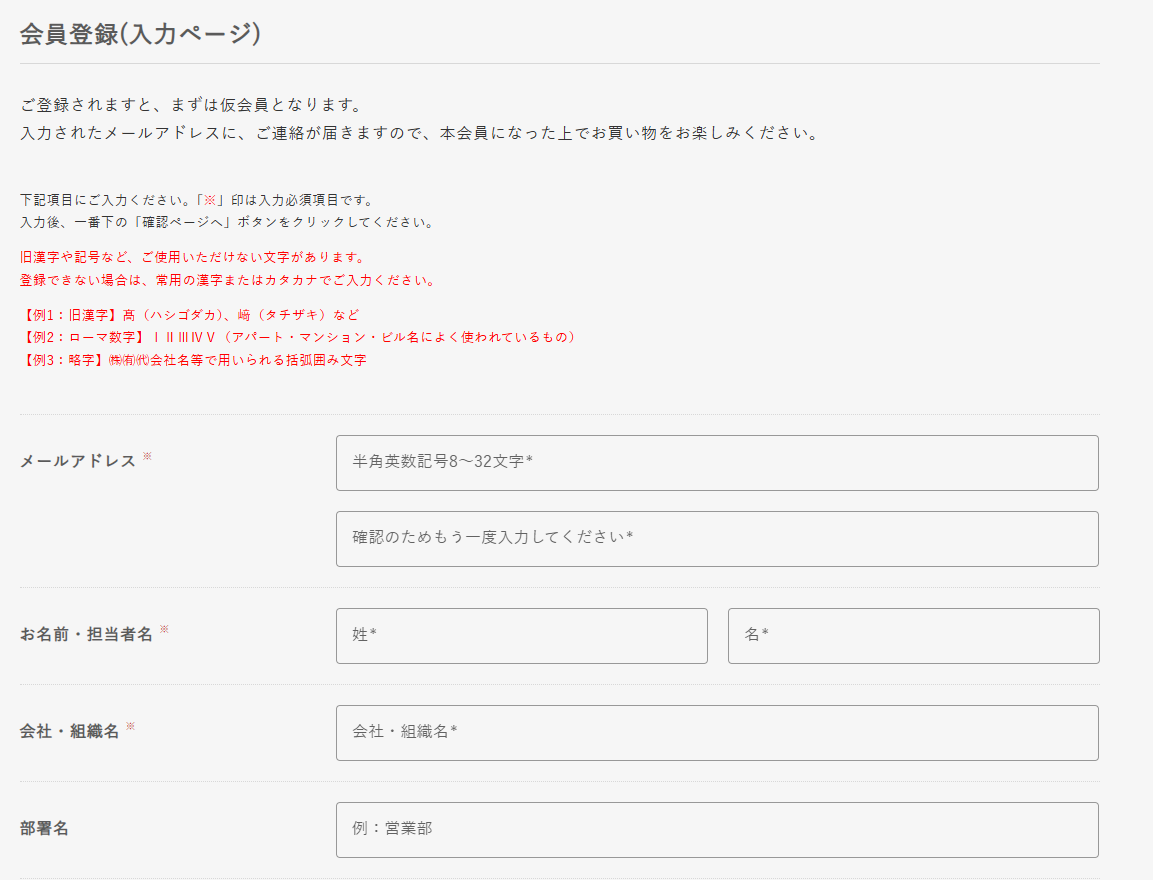Click the email address input field
The image size is (1153, 880).
[717, 463]
